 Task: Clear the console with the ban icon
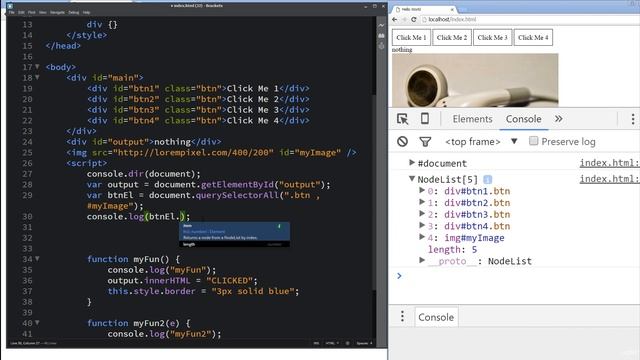[x=402, y=142]
